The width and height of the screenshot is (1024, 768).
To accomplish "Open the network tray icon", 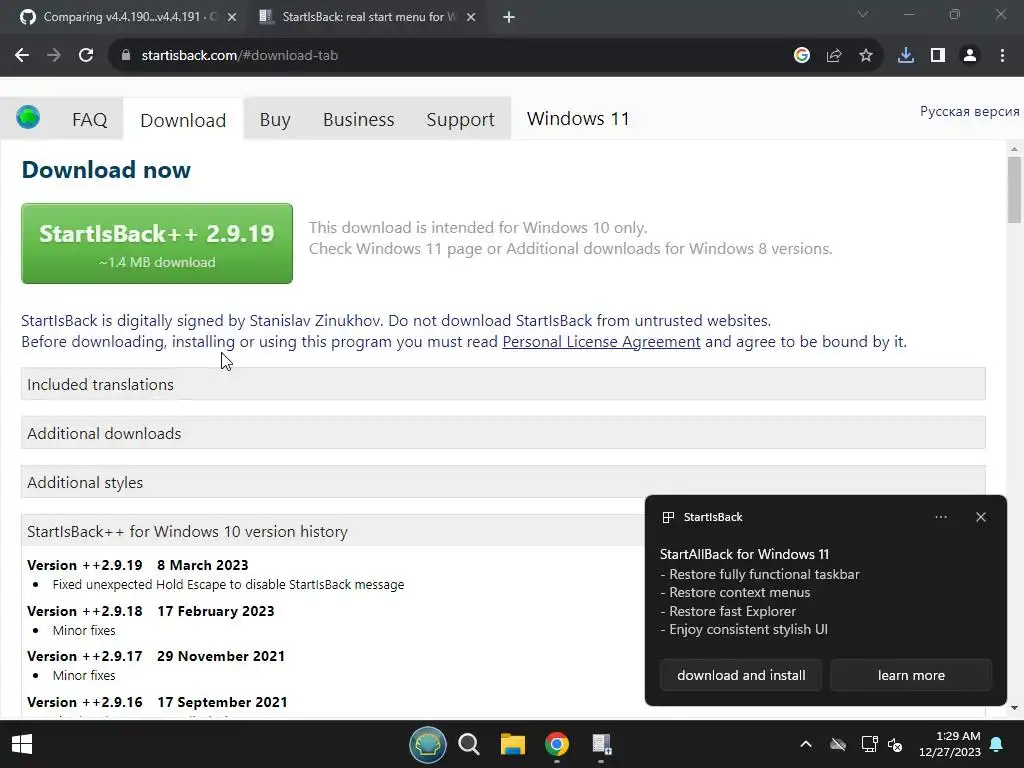I will click(x=869, y=744).
